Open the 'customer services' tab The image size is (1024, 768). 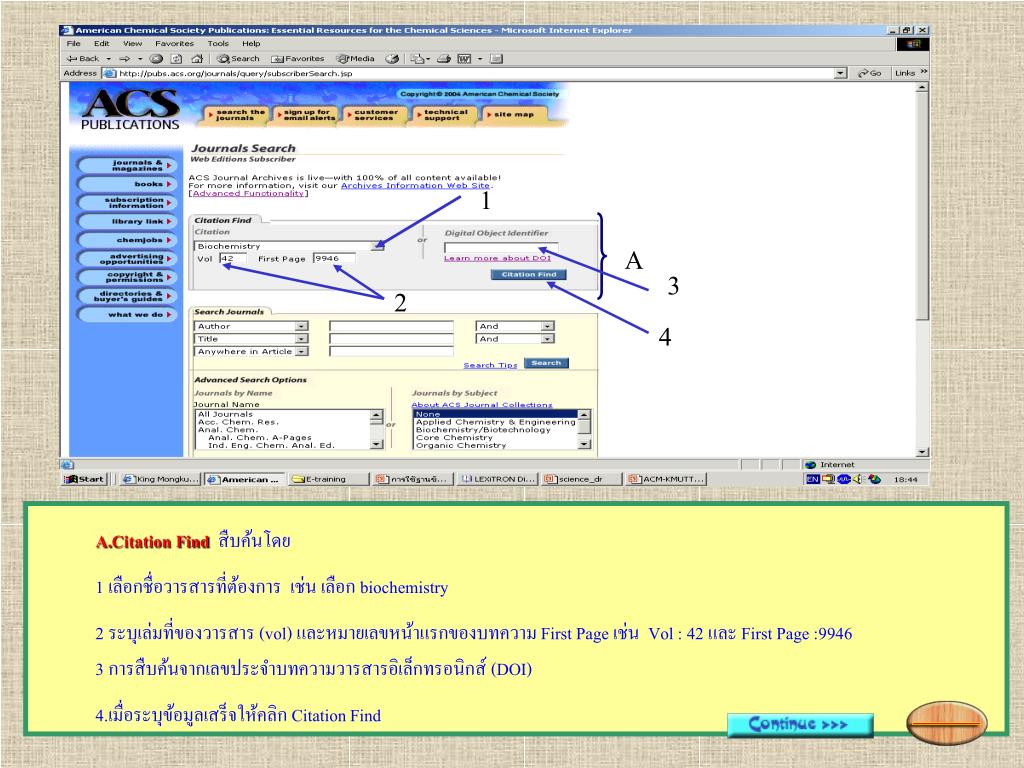[376, 115]
